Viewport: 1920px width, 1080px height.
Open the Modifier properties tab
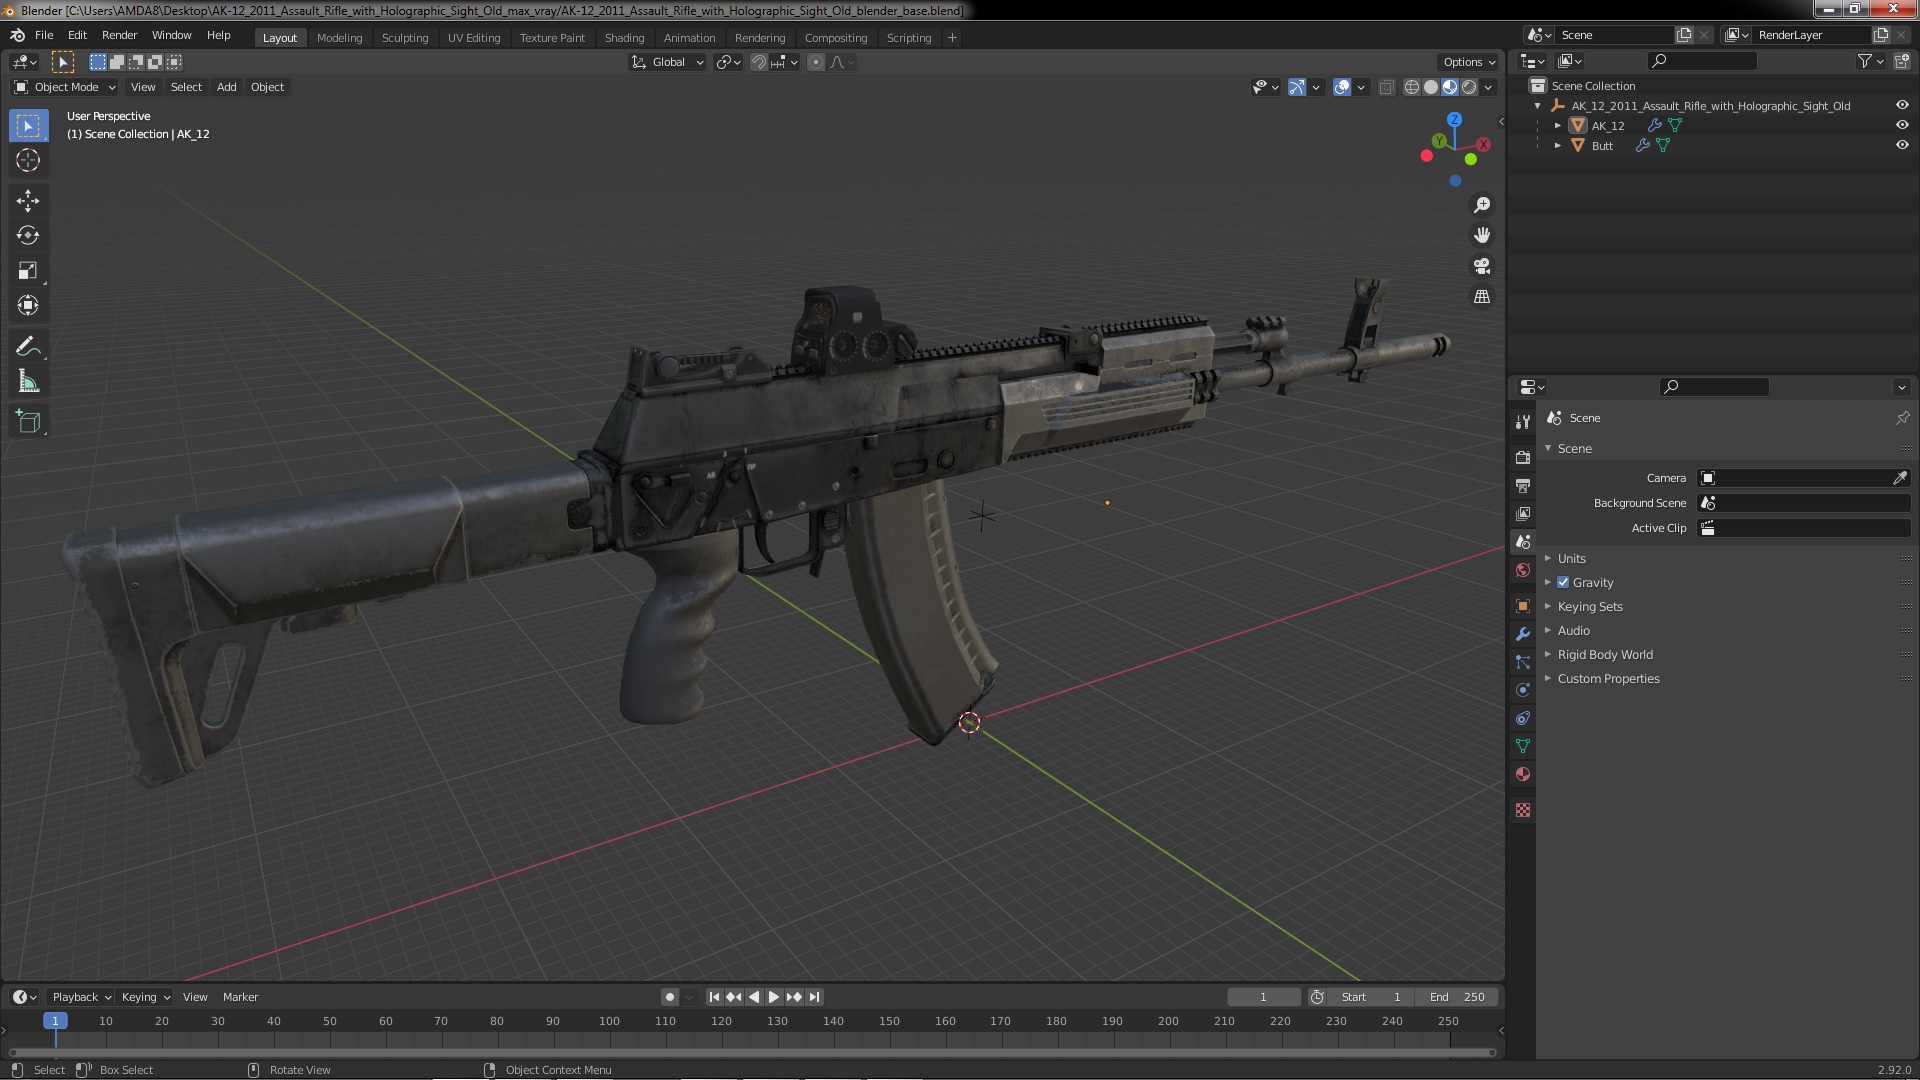pos(1522,634)
